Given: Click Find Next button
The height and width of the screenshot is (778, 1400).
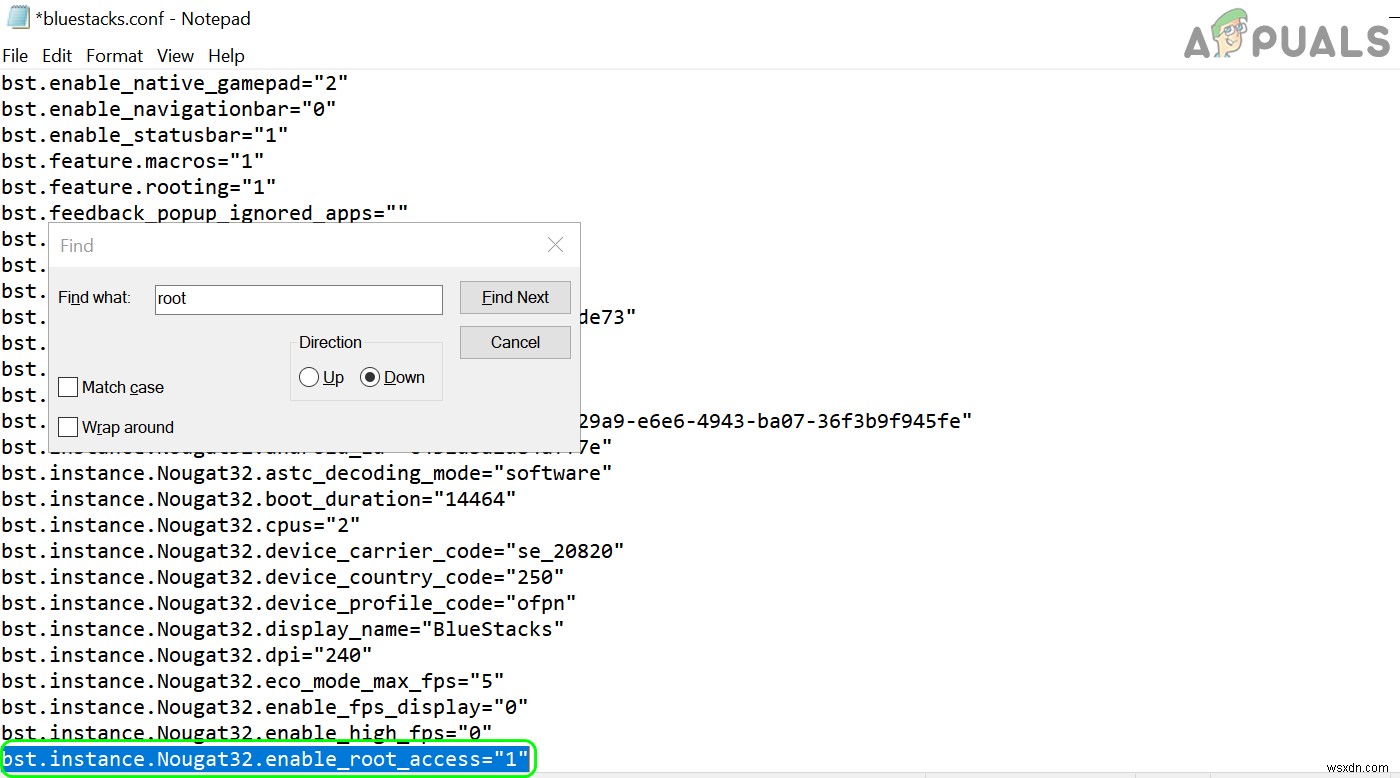Looking at the screenshot, I should coord(515,297).
